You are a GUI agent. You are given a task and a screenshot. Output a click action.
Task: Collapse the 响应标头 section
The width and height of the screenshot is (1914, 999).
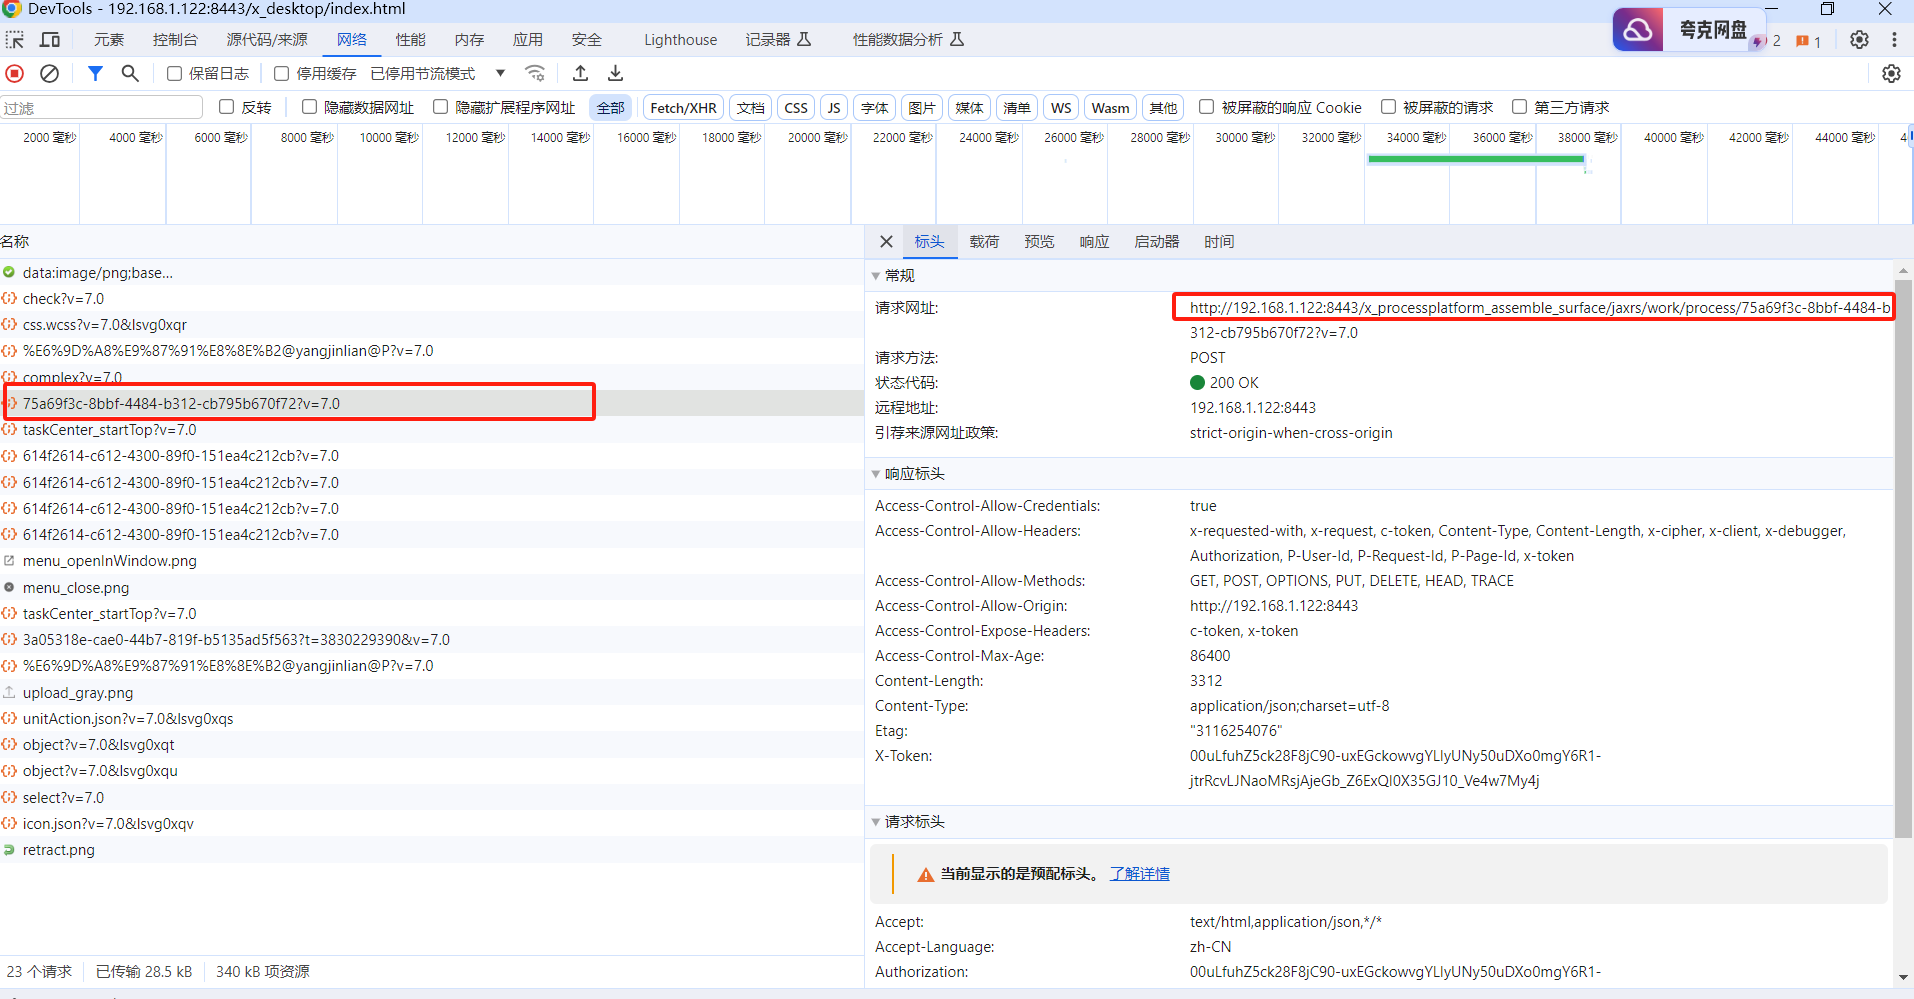pyautogui.click(x=876, y=474)
